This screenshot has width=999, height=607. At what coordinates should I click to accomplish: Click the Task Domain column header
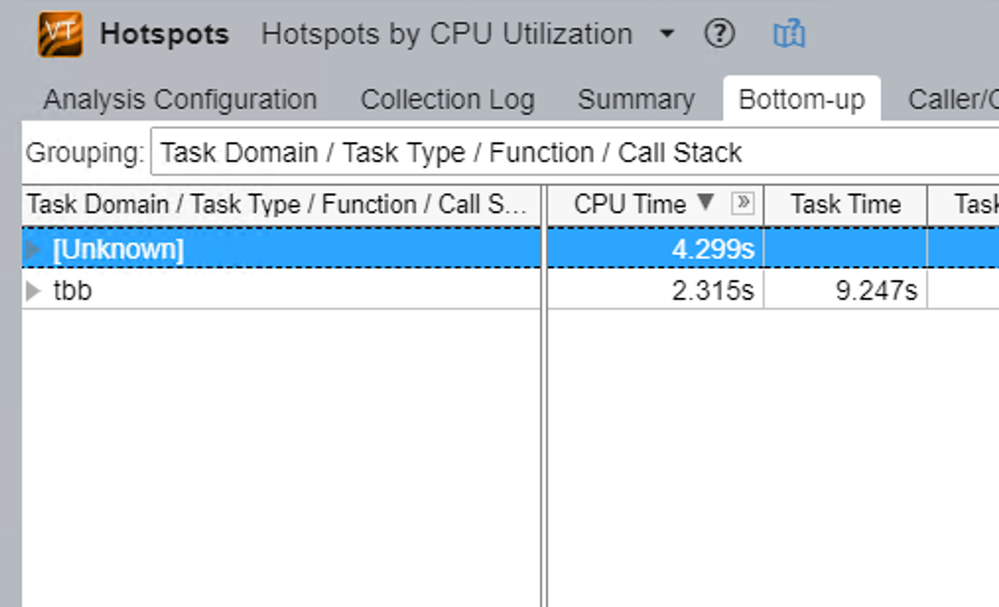(277, 204)
